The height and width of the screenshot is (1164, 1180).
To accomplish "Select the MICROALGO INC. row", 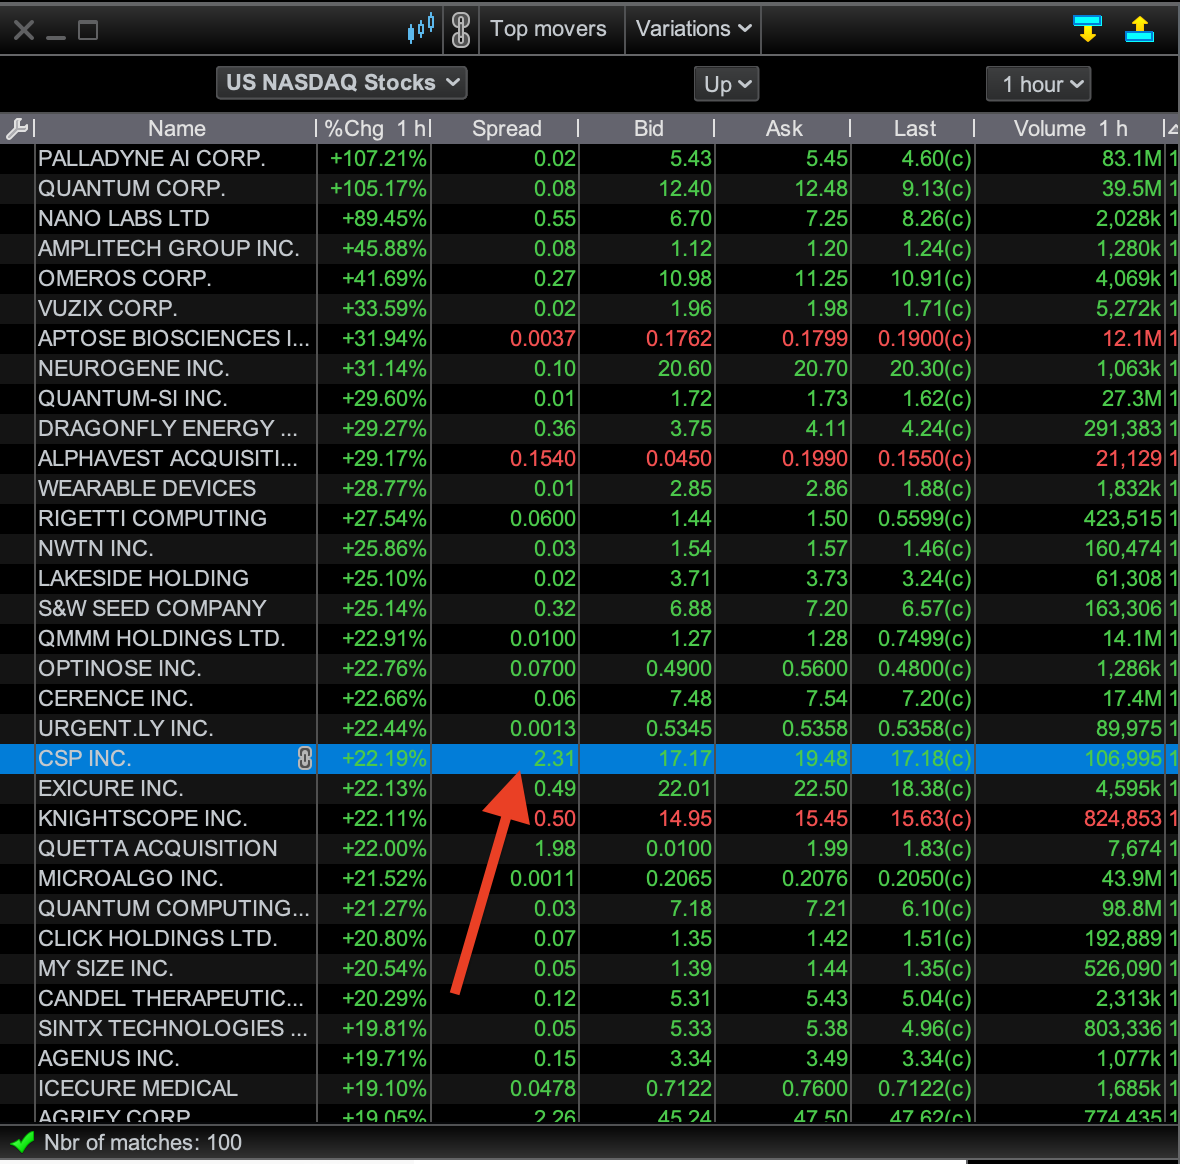I will (x=590, y=879).
